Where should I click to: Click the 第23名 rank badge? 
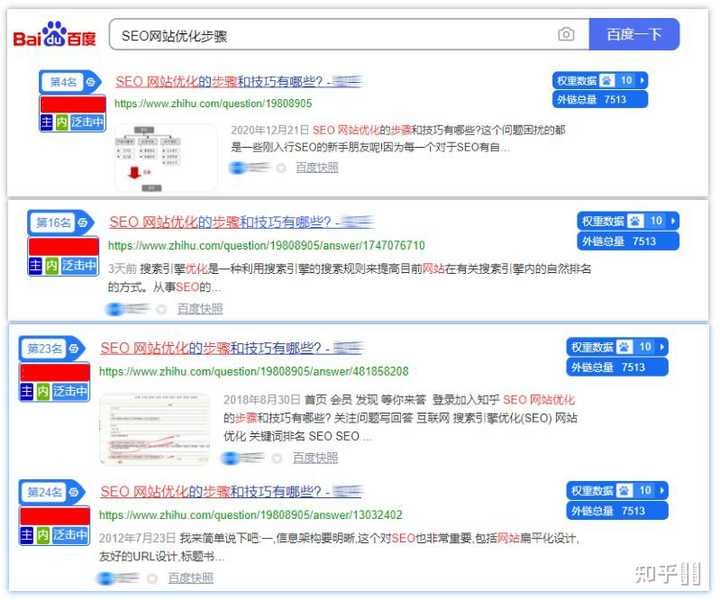[52, 349]
